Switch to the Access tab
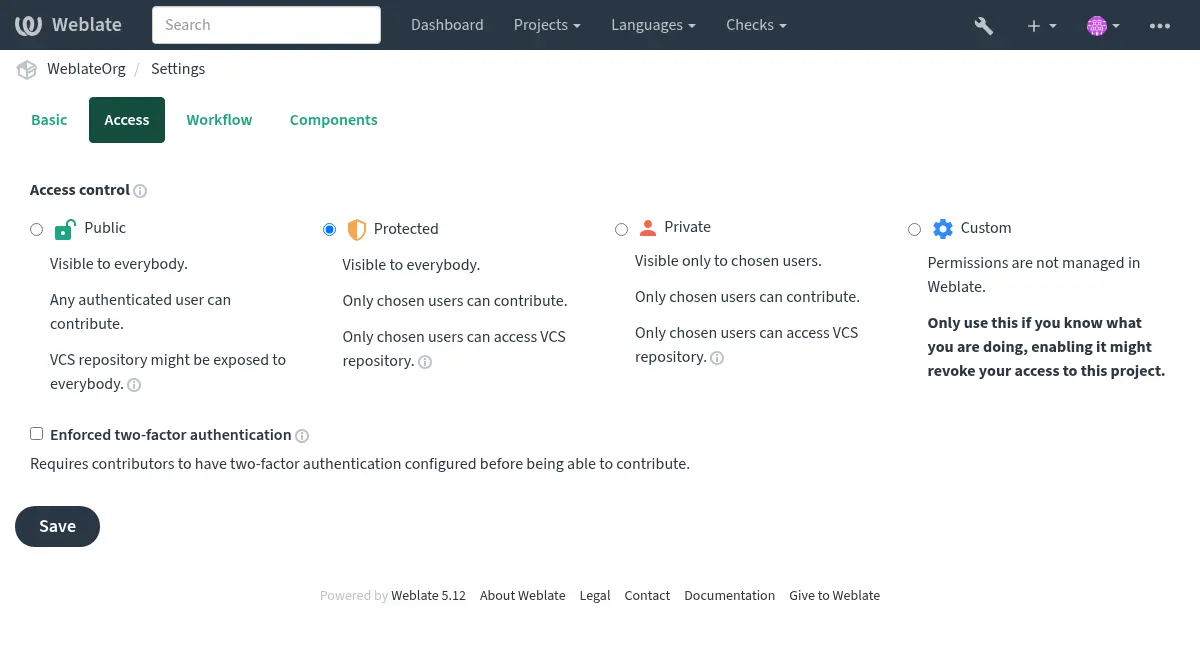Screen dimensions: 1200x655 click(127, 120)
